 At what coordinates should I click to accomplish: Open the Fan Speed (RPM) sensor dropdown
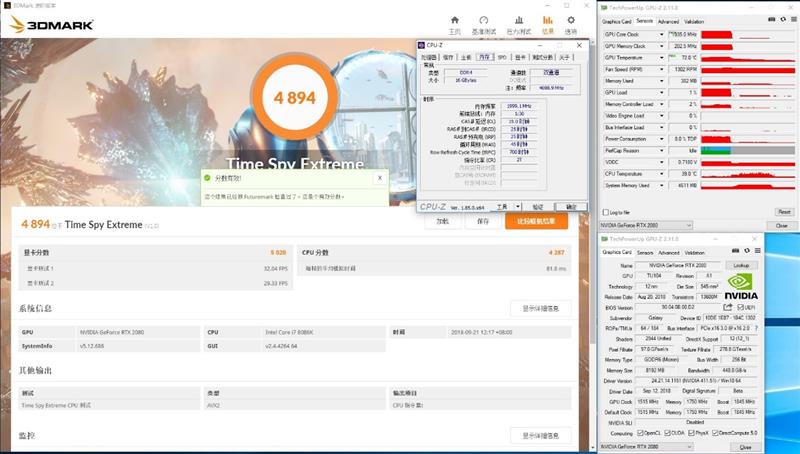[662, 69]
